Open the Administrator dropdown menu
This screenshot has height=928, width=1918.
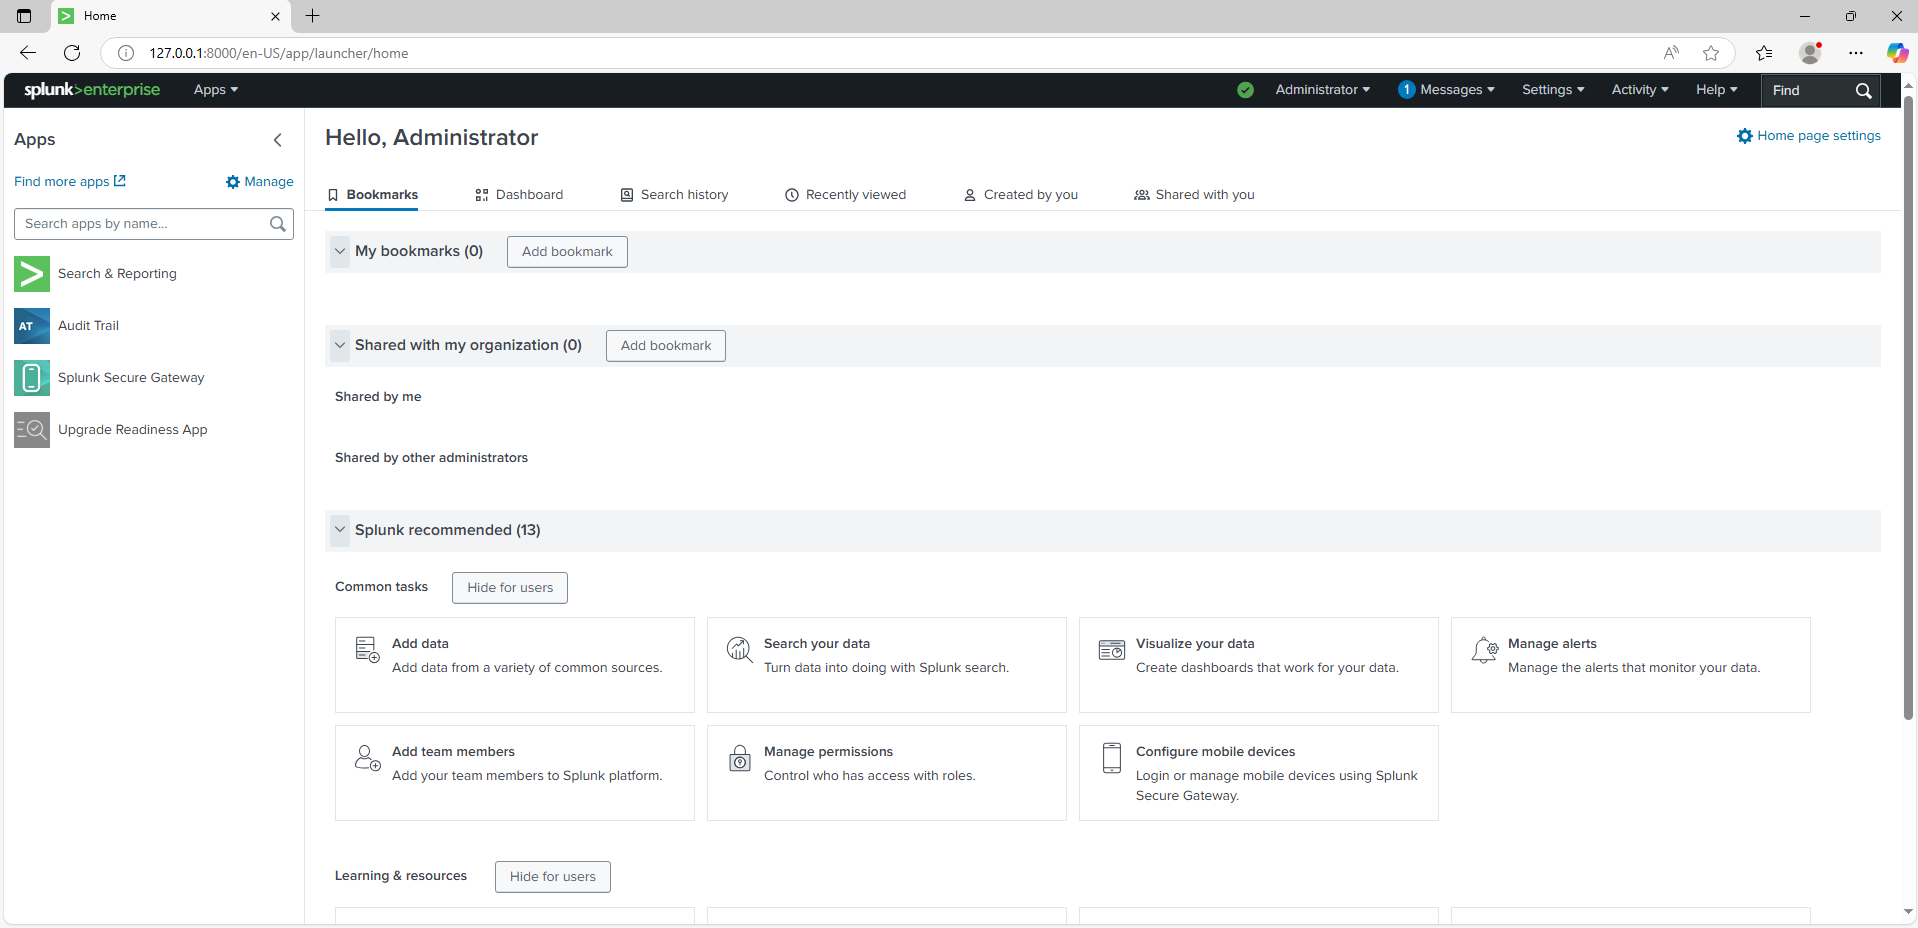tap(1322, 90)
